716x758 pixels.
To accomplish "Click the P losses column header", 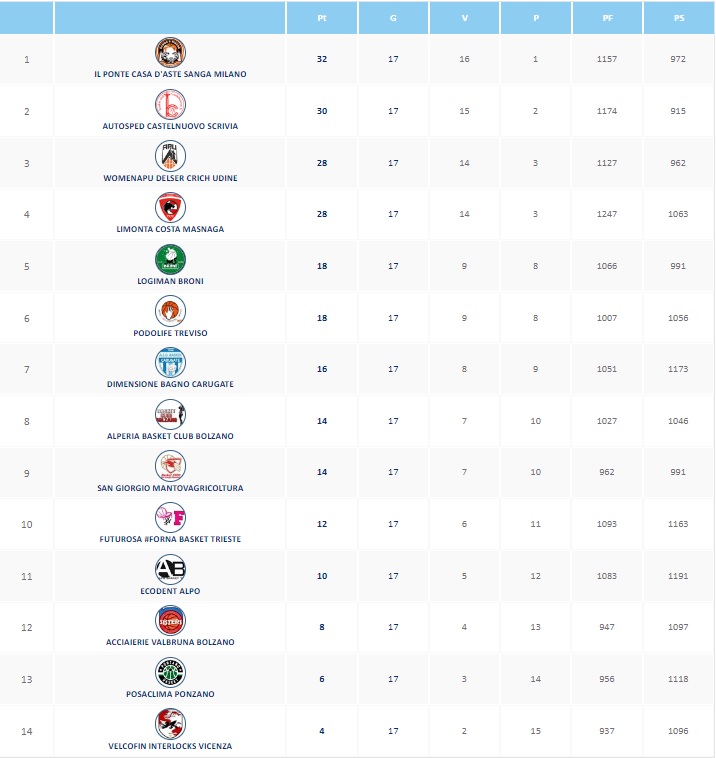I will [x=536, y=18].
